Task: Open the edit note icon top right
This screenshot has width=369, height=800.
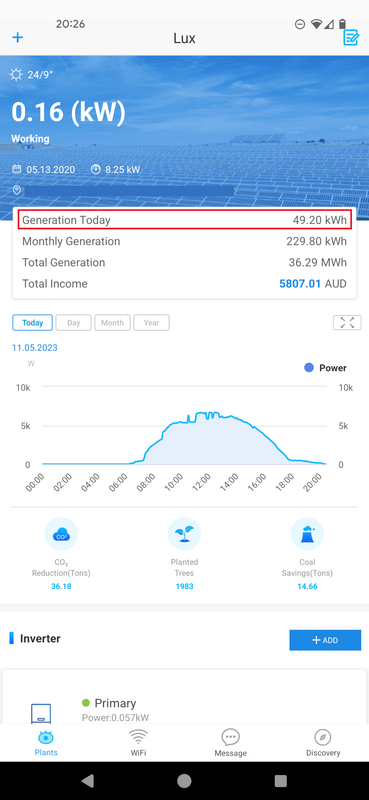Action: pos(351,37)
